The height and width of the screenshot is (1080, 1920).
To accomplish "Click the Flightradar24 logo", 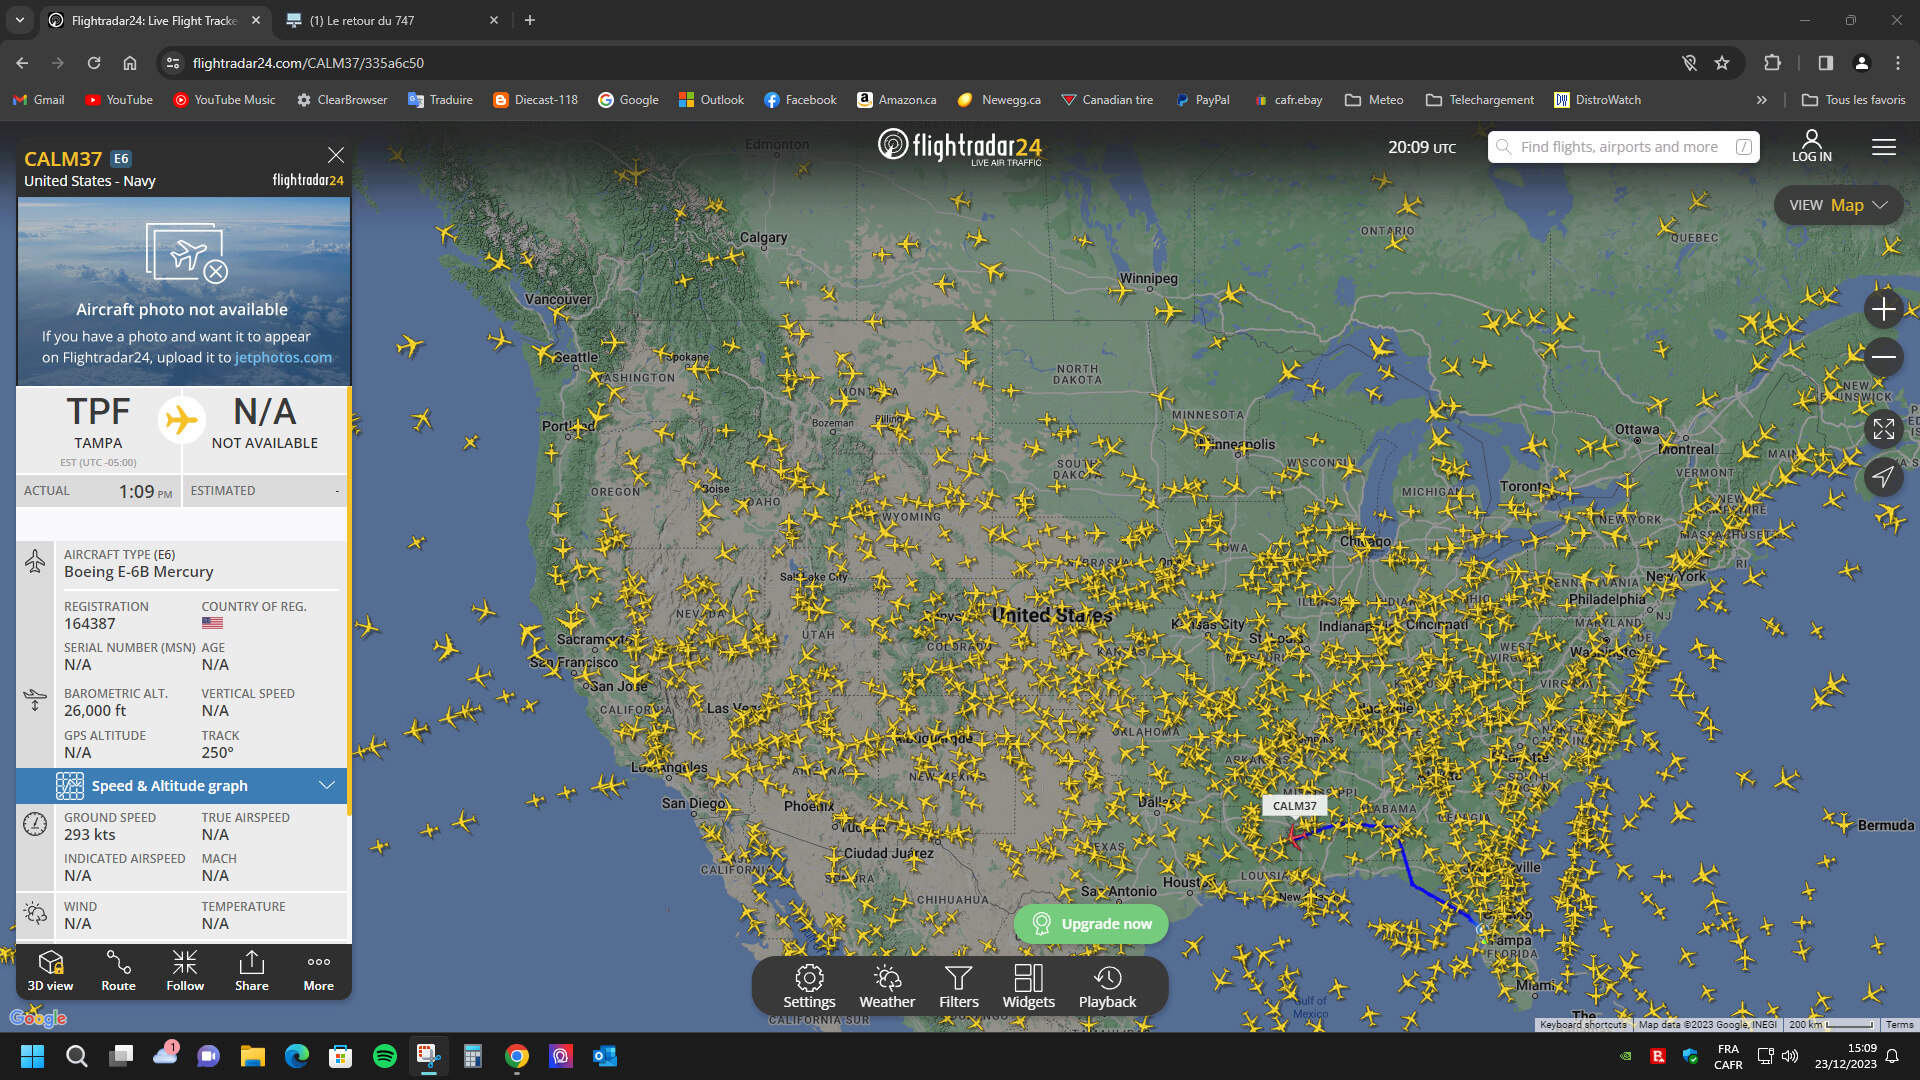I will point(960,147).
